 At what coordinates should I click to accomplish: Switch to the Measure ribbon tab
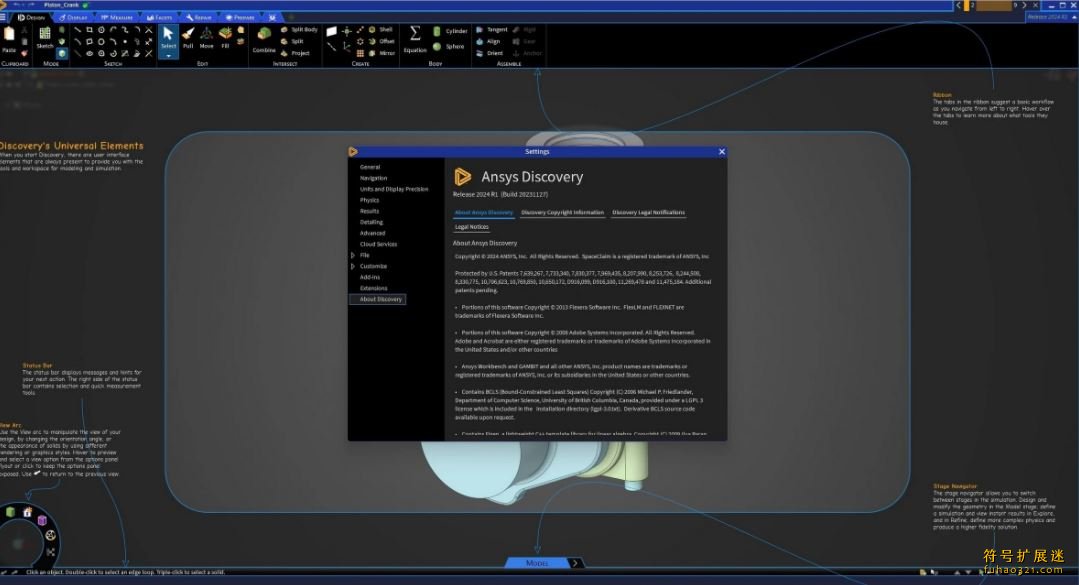tap(117, 17)
